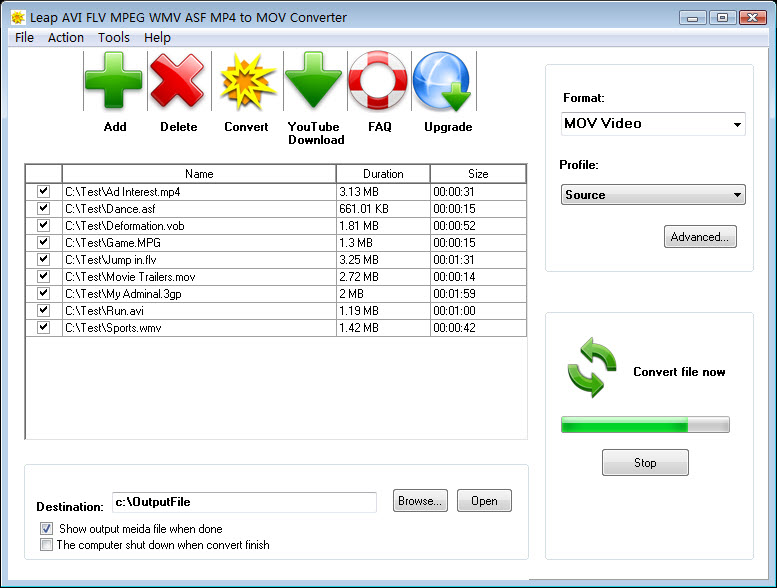Open the Profile dropdown showing Source
777x588 pixels.
(x=653, y=195)
